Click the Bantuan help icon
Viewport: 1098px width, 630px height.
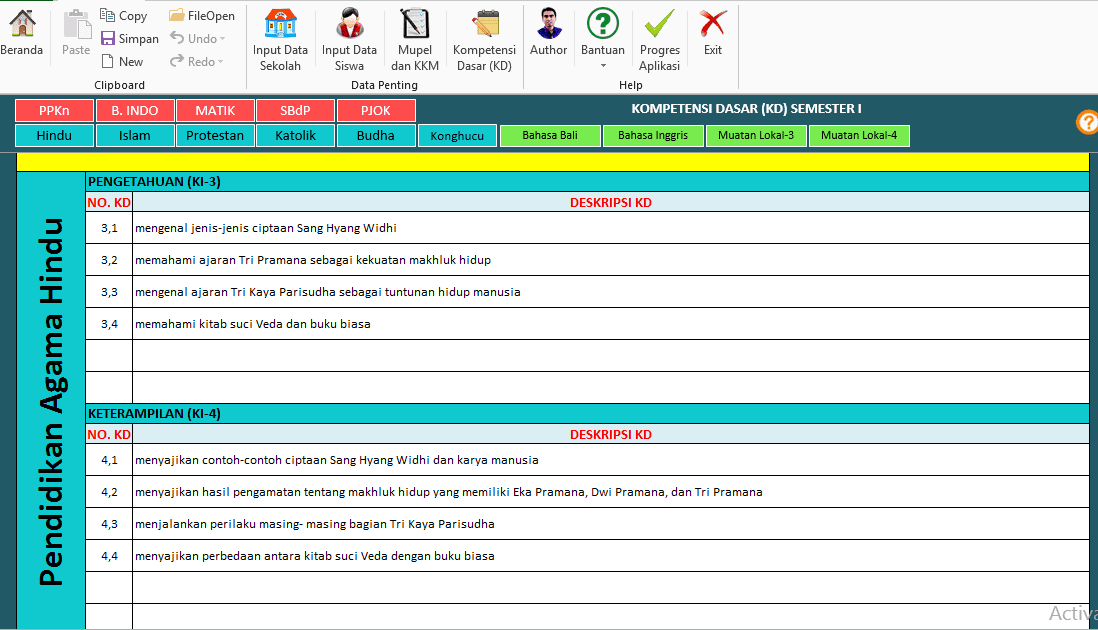602,23
